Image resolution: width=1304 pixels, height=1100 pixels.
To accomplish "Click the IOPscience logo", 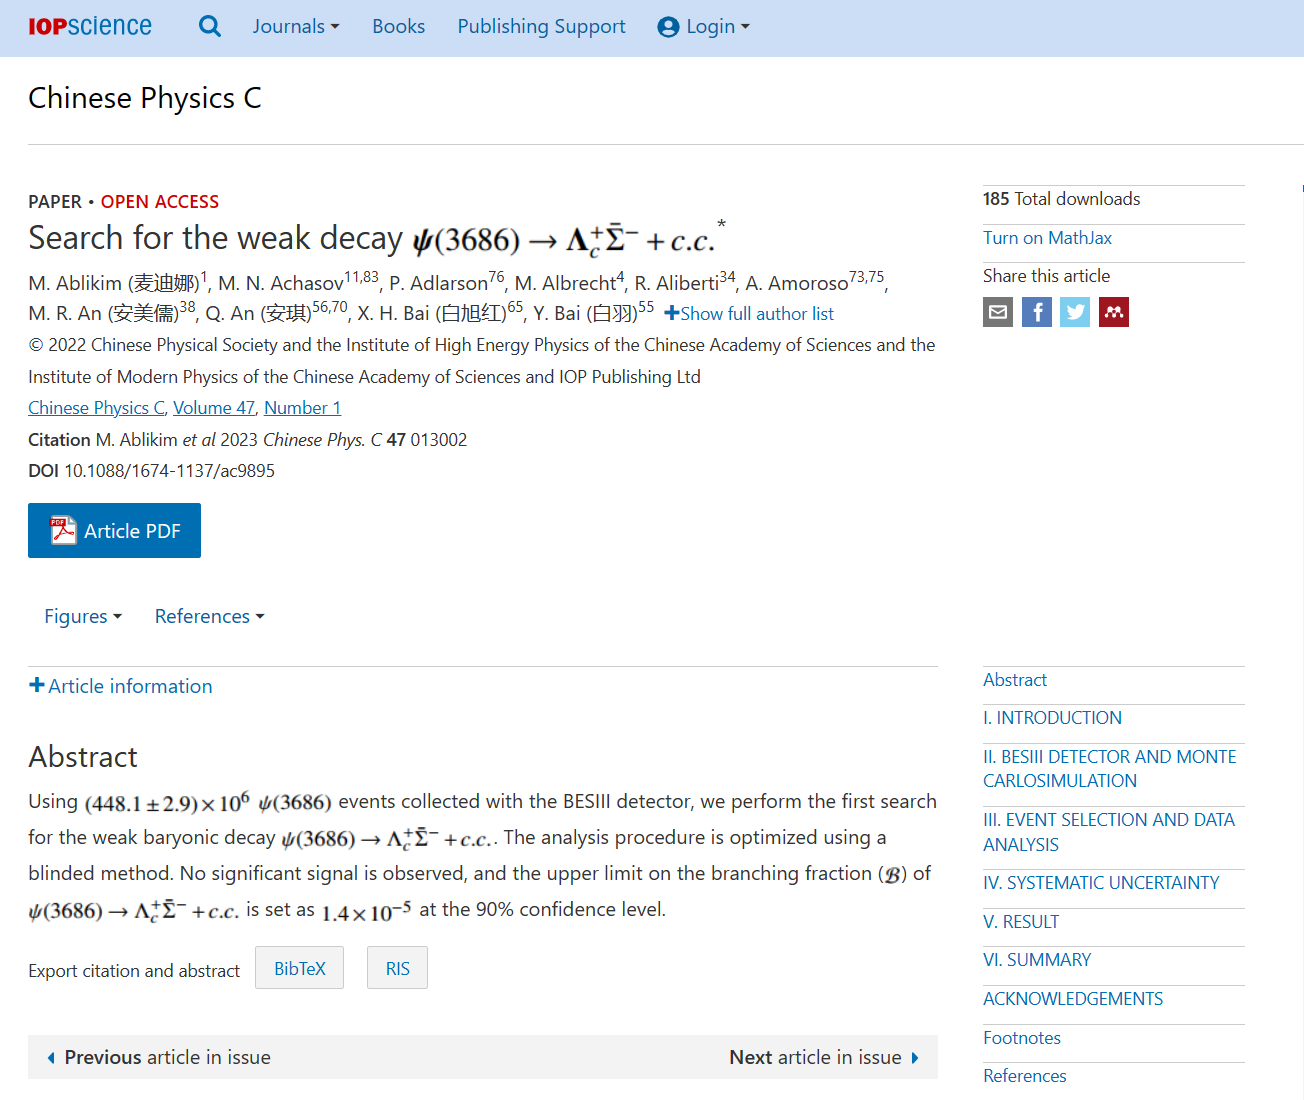I will point(90,27).
